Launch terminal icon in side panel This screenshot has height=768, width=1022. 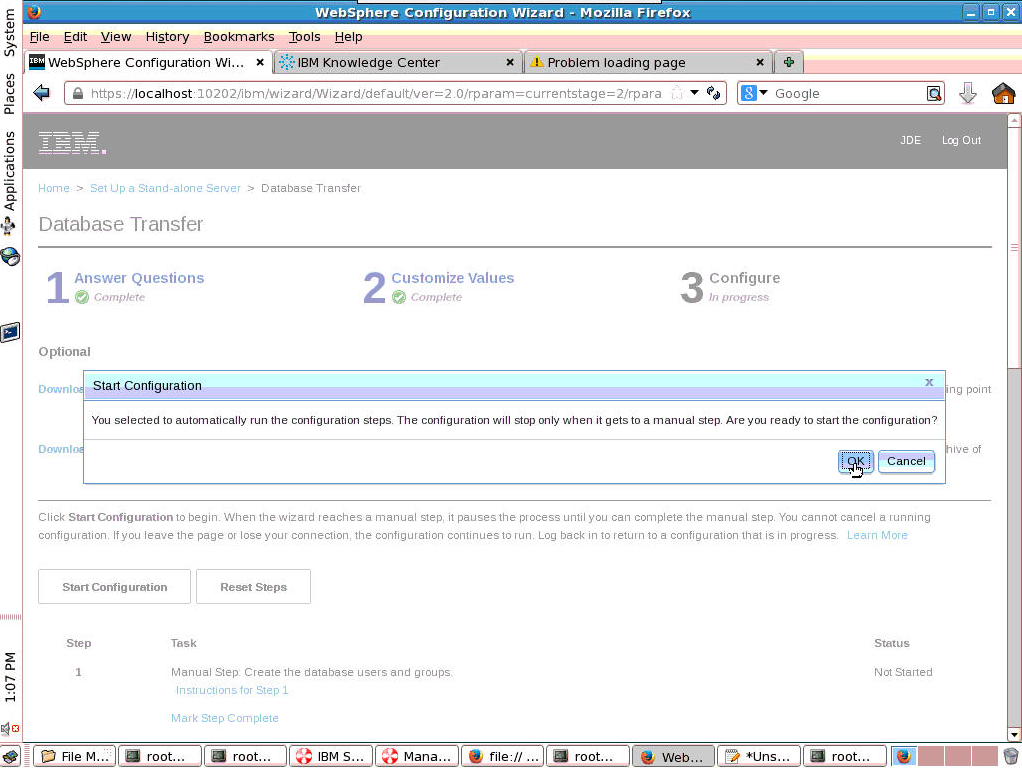pos(10,332)
